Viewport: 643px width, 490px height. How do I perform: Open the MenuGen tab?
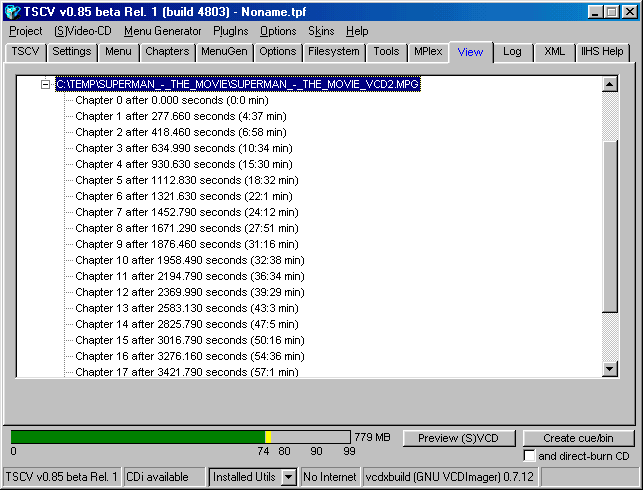(224, 51)
